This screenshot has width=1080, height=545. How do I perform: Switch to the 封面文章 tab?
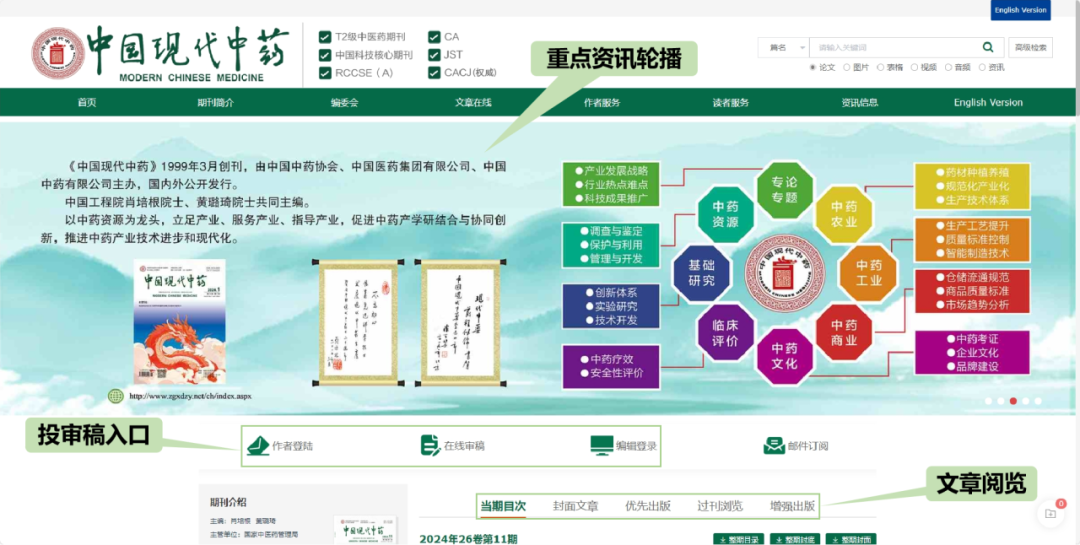(575, 506)
